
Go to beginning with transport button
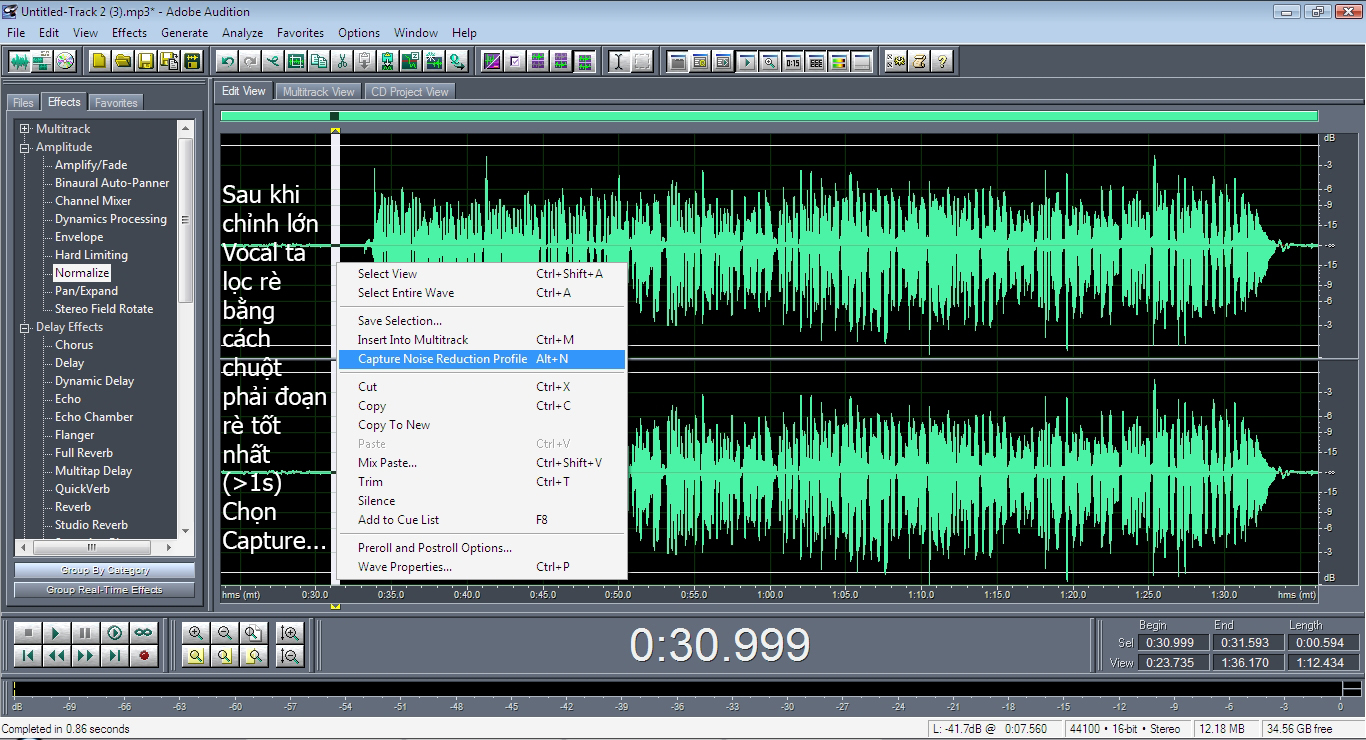coord(28,656)
